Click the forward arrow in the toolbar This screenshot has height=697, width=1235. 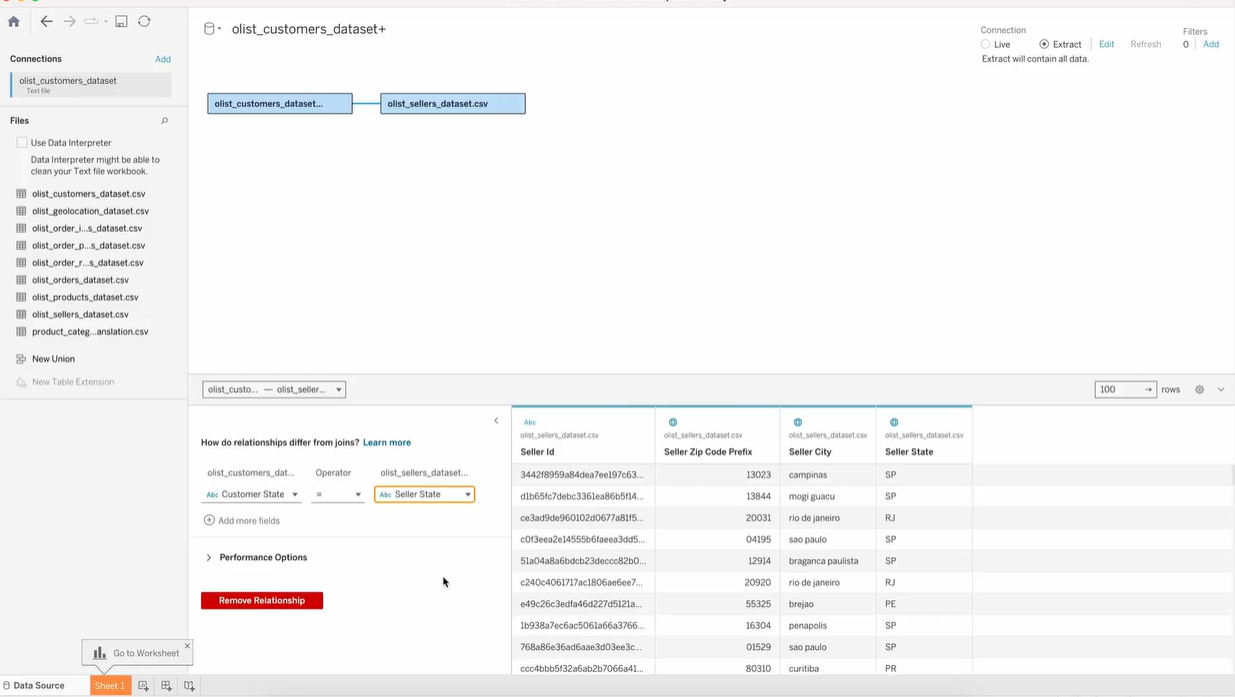69,21
